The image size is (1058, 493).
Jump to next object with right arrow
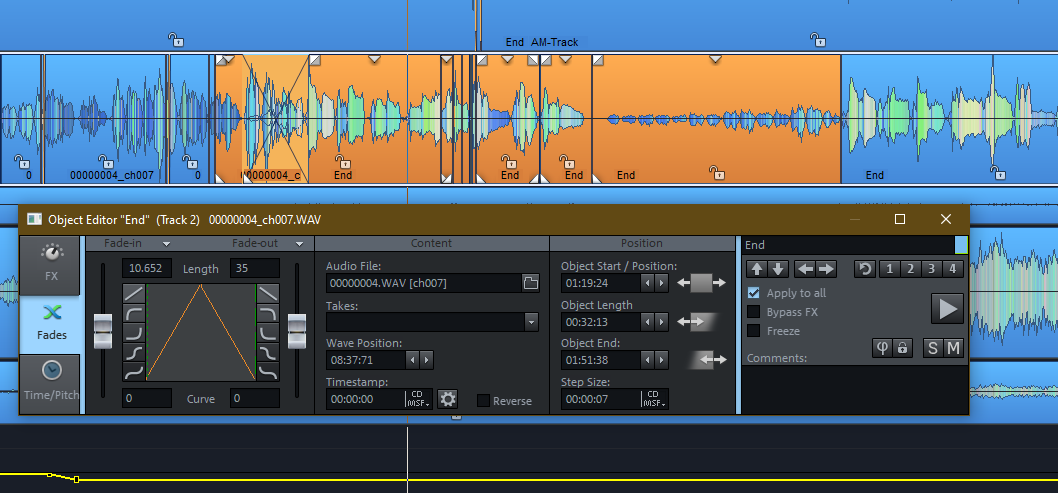coord(826,269)
